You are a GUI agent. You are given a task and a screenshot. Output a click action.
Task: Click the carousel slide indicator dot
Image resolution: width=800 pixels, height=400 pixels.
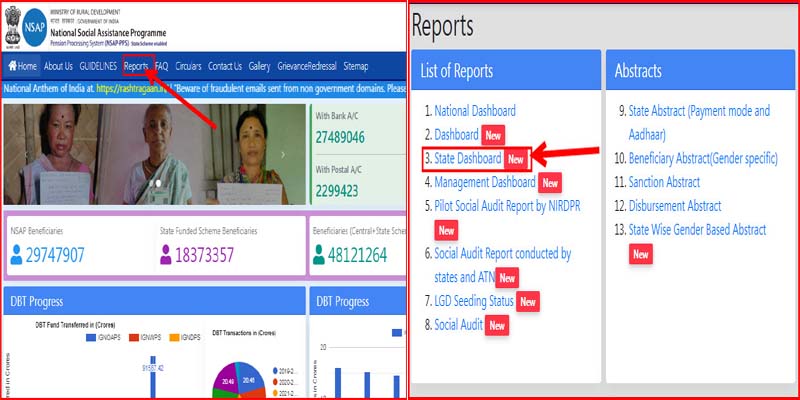[158, 183]
